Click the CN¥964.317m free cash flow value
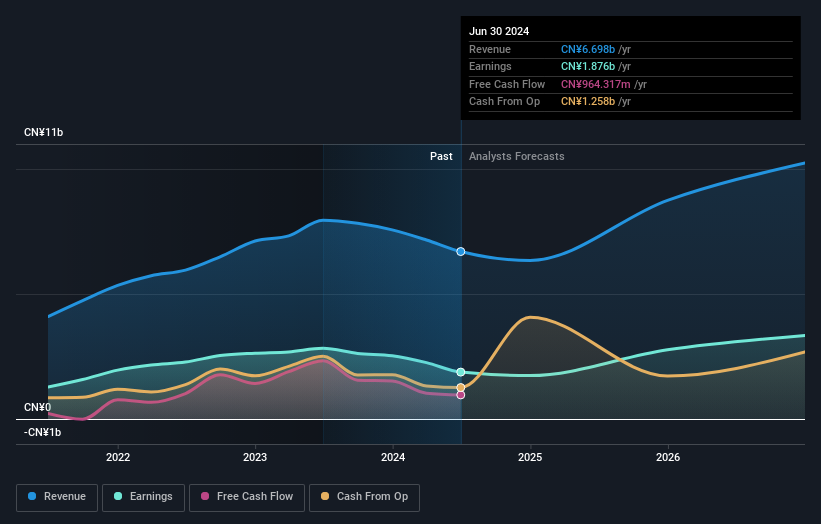 pyautogui.click(x=596, y=84)
